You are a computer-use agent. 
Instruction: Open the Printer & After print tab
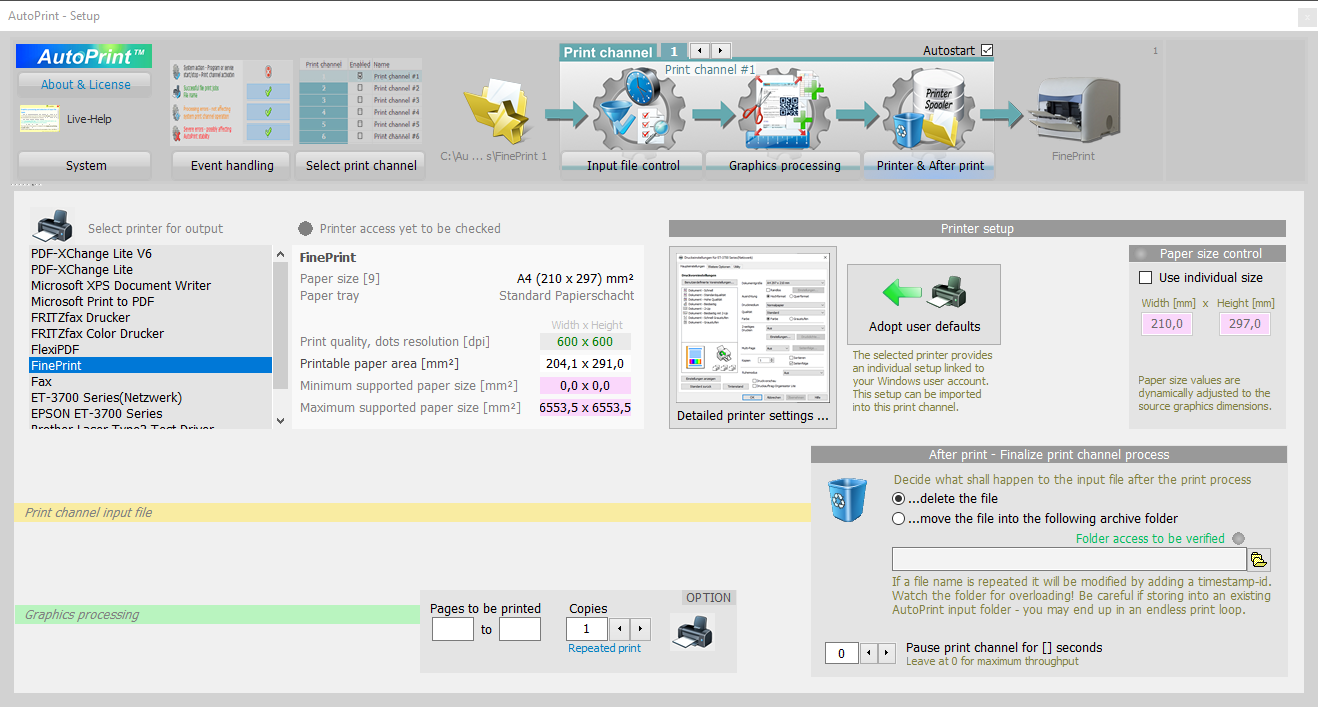930,165
